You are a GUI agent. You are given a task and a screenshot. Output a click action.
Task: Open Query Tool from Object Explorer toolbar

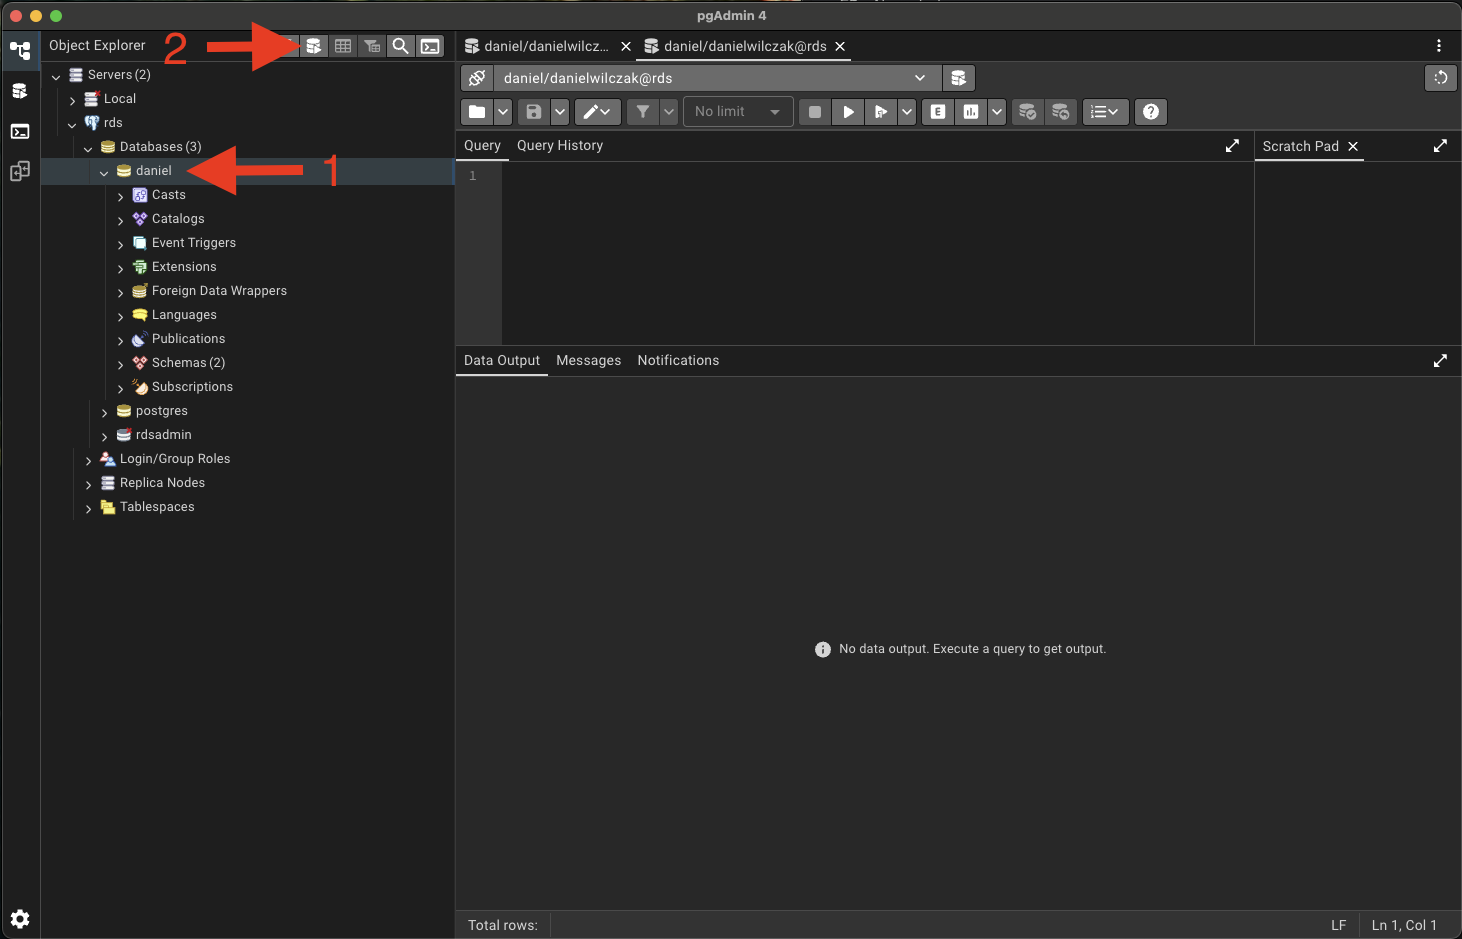314,46
